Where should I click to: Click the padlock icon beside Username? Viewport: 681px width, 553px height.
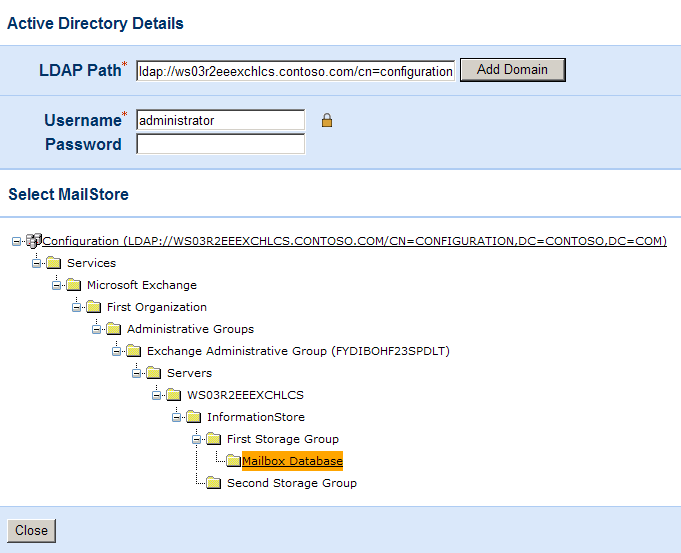(x=326, y=121)
